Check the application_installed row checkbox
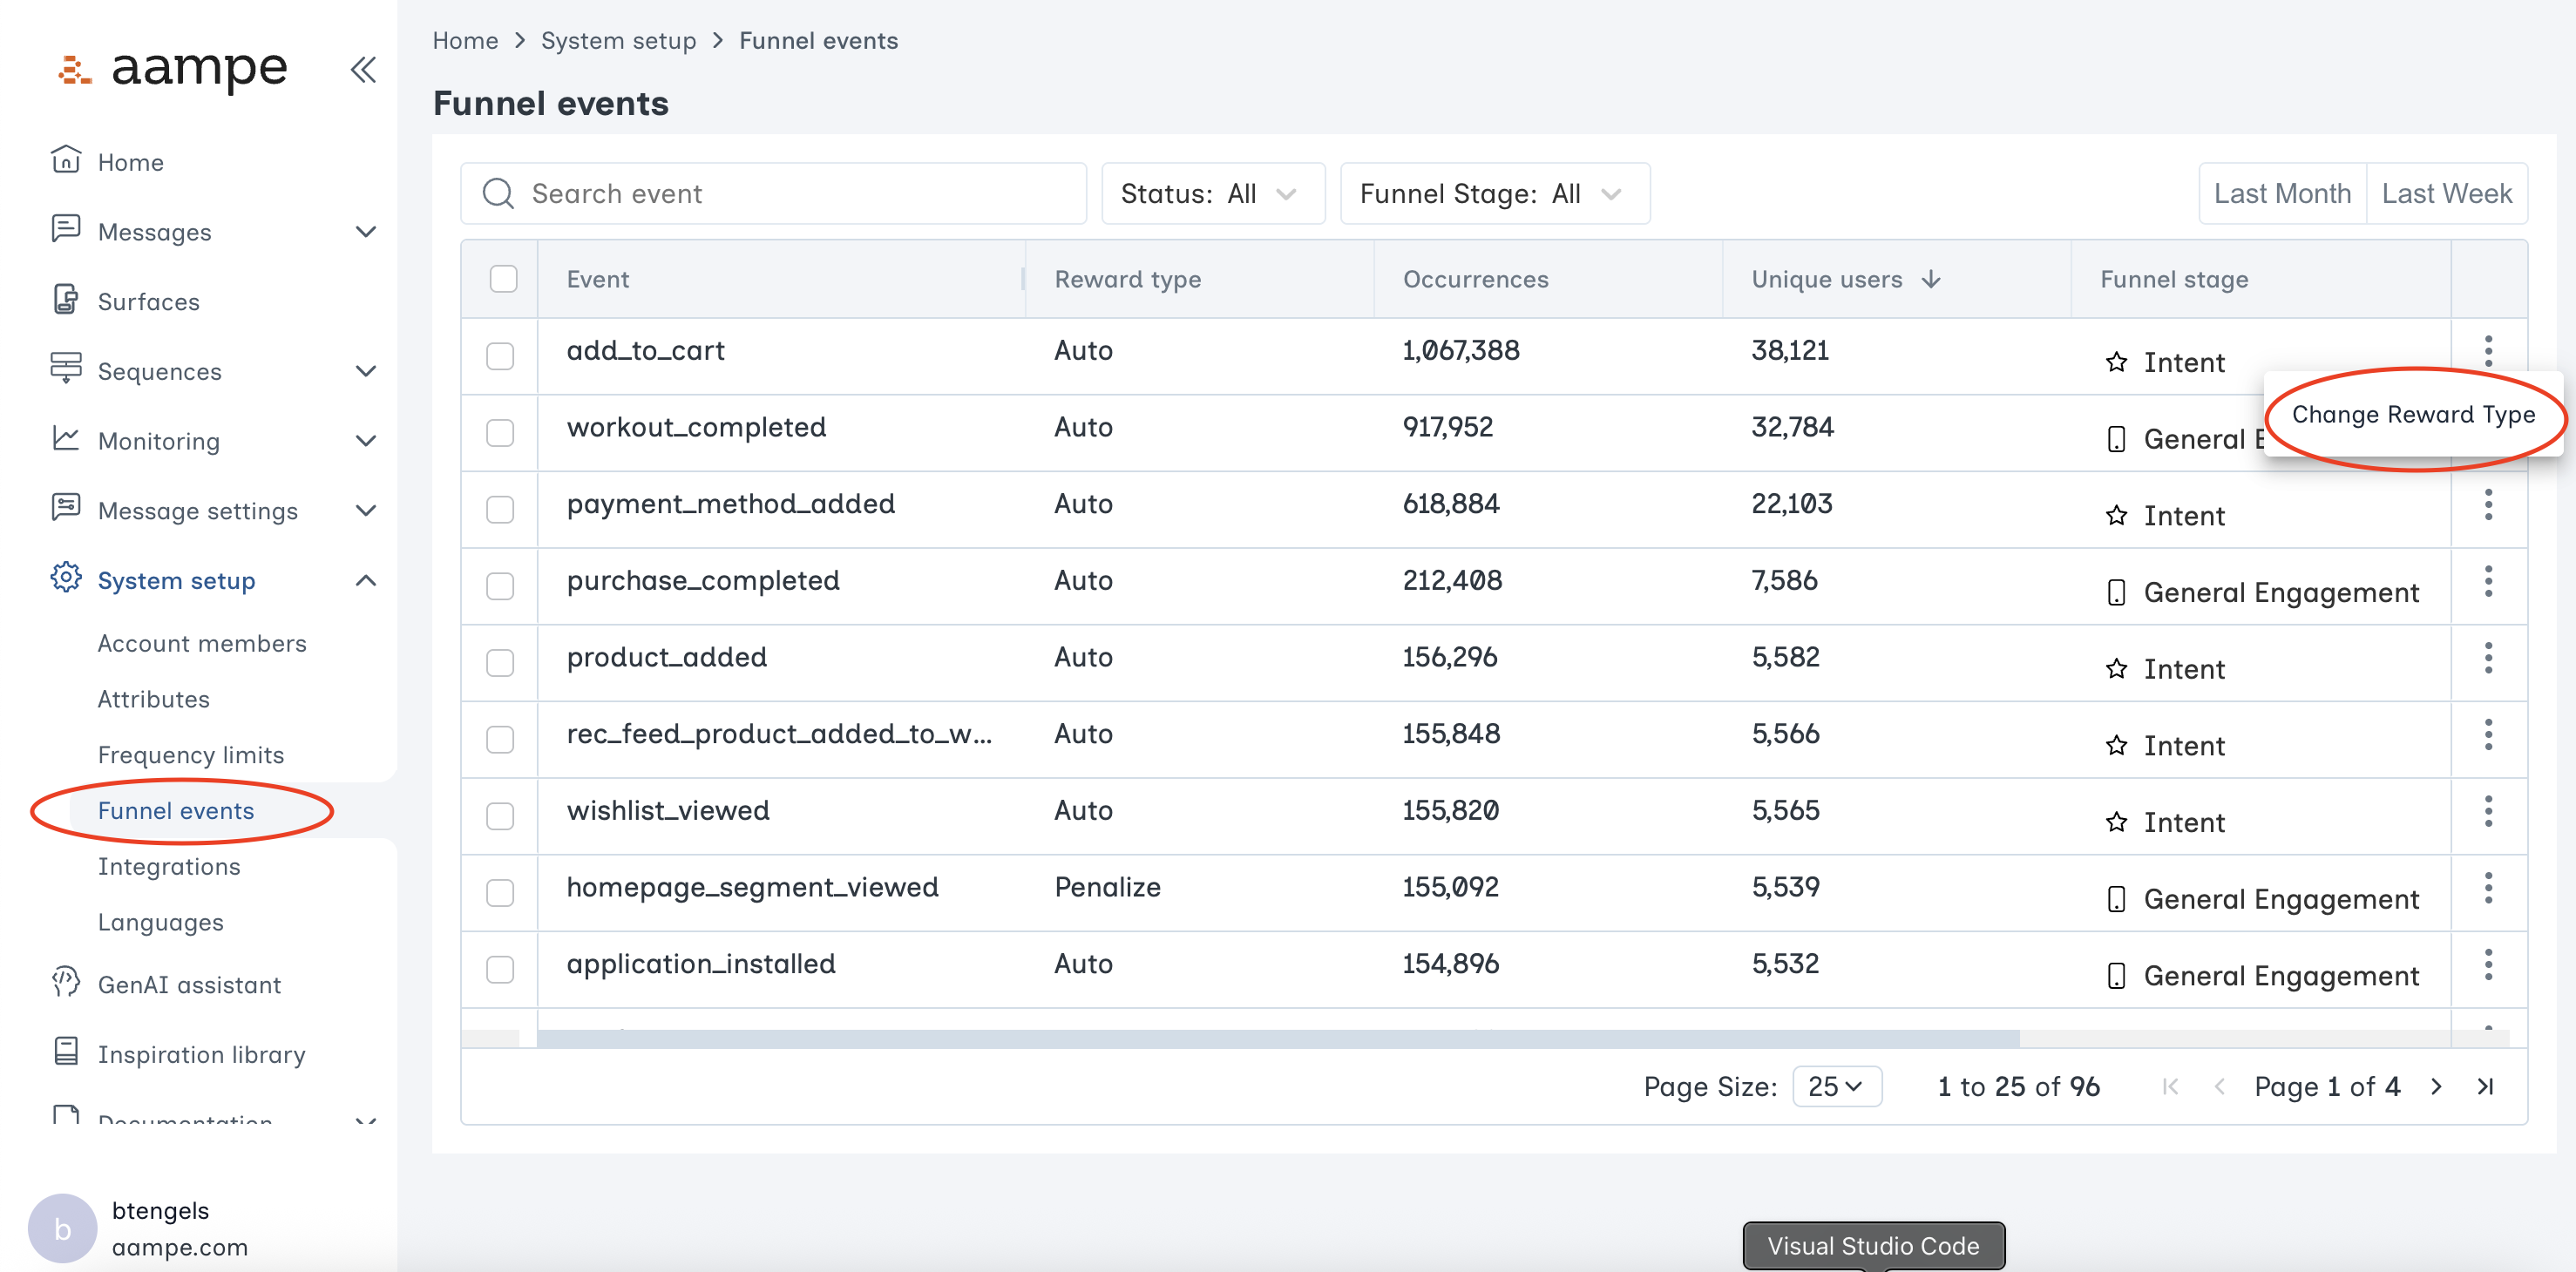 500,970
